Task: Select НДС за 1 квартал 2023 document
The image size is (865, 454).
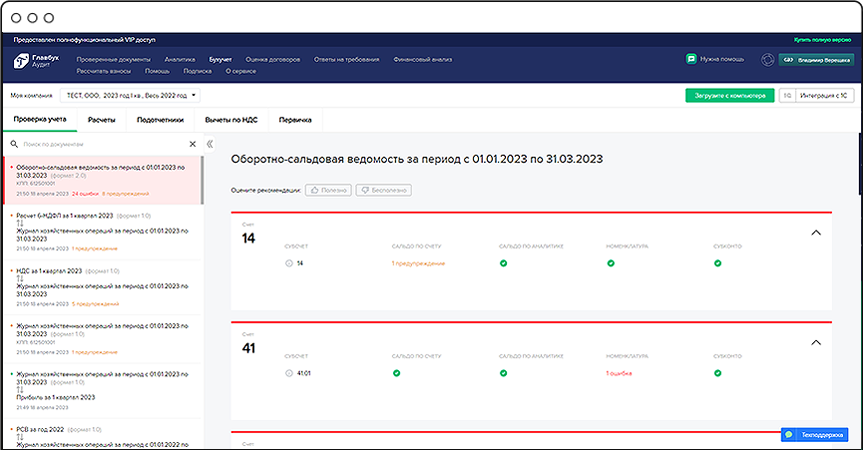Action: (103, 287)
